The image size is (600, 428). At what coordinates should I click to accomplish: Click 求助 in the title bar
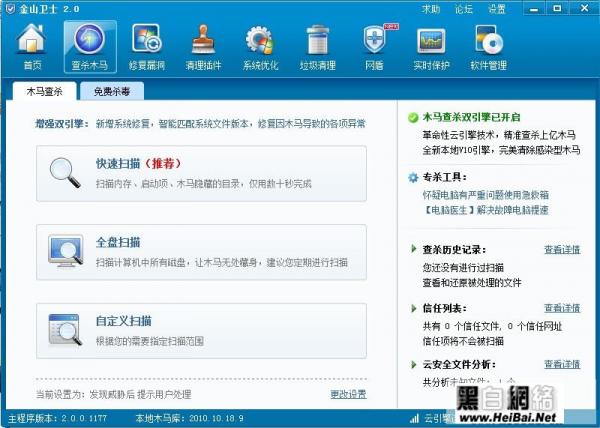tap(431, 8)
